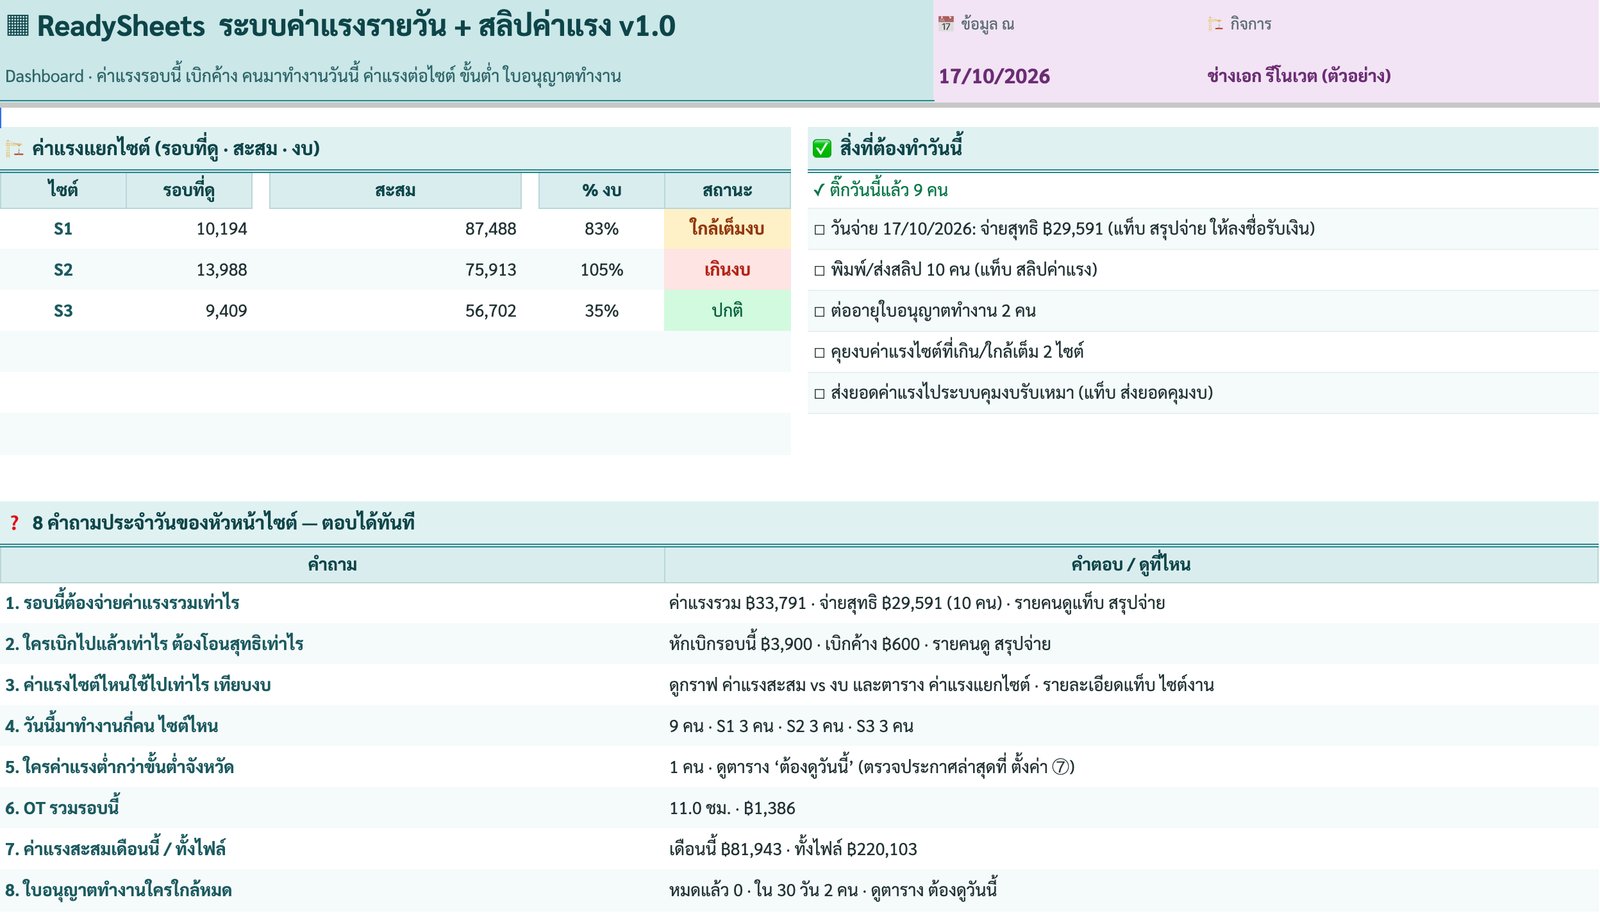Mark ต่ออายุใบอนุญาตทำงาน 2 คน as done
This screenshot has height=918, width=1600.
point(819,312)
